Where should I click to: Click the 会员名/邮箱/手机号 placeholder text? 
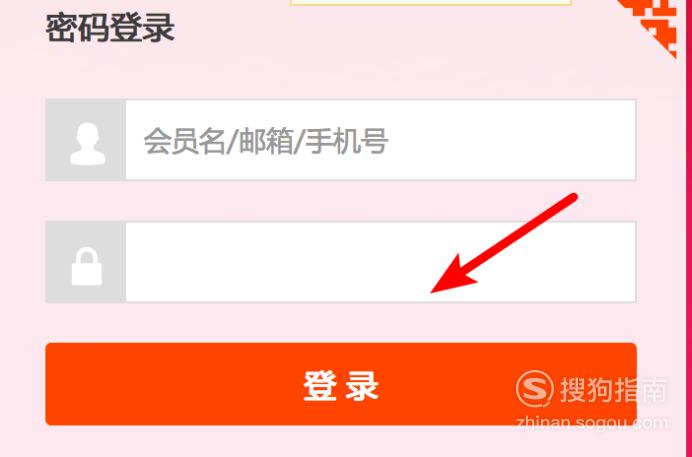tap(266, 141)
